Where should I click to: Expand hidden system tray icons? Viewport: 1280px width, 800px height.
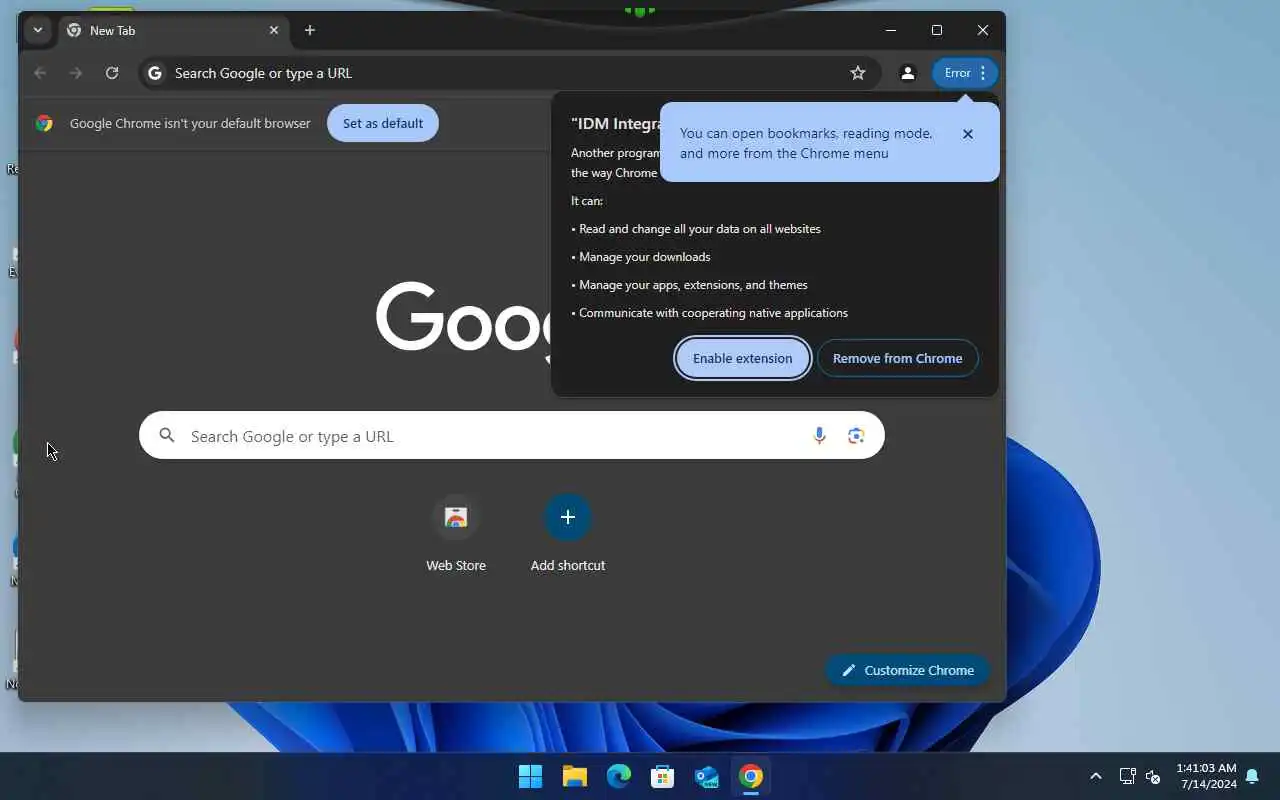(1096, 776)
